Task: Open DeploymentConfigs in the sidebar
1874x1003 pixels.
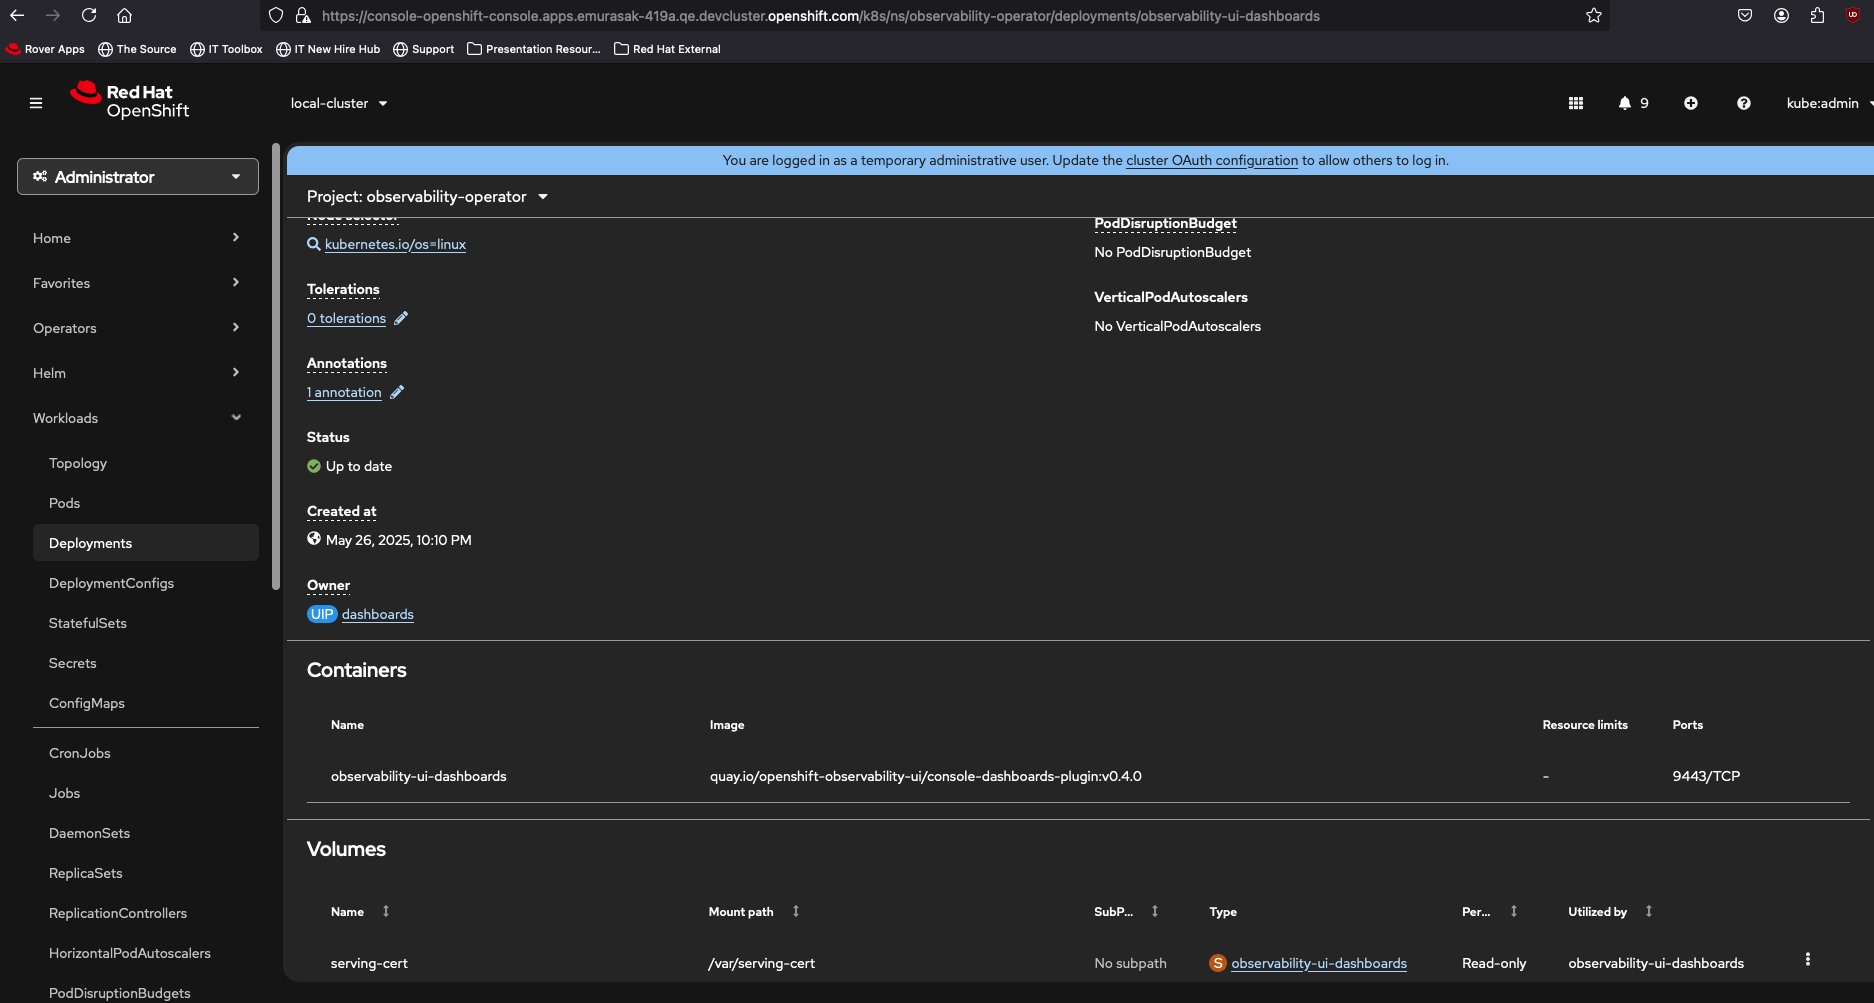Action: [x=112, y=583]
